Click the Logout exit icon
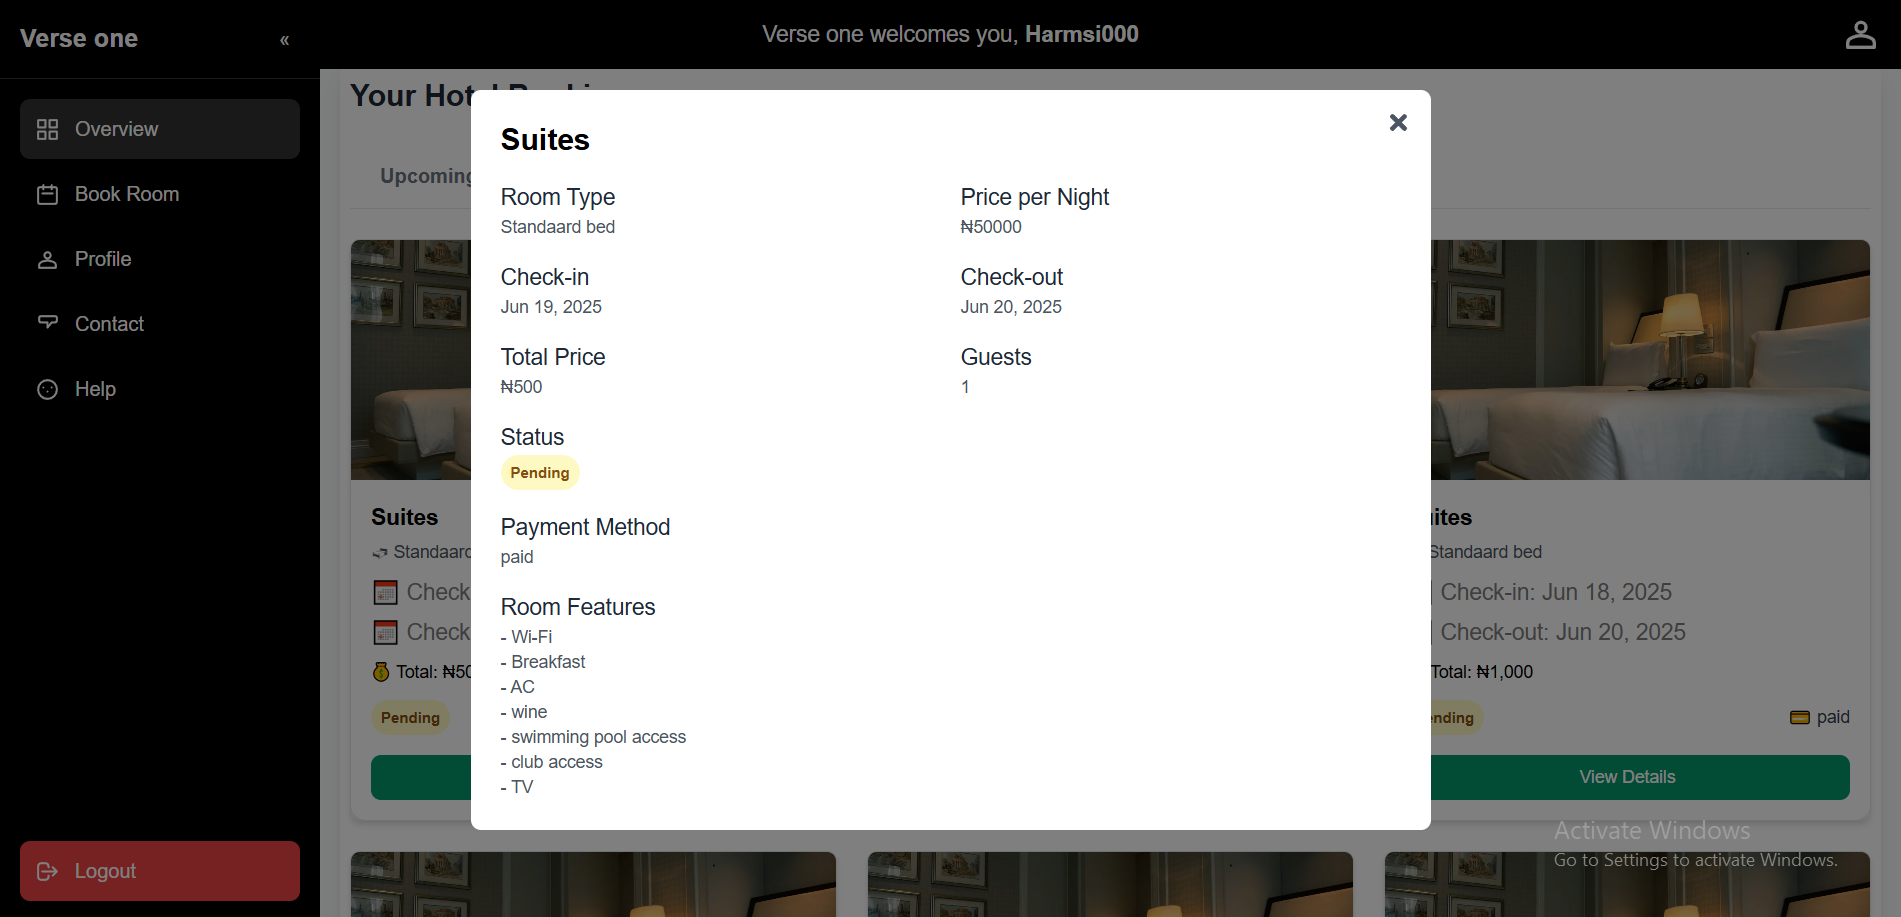This screenshot has height=917, width=1901. click(x=47, y=871)
